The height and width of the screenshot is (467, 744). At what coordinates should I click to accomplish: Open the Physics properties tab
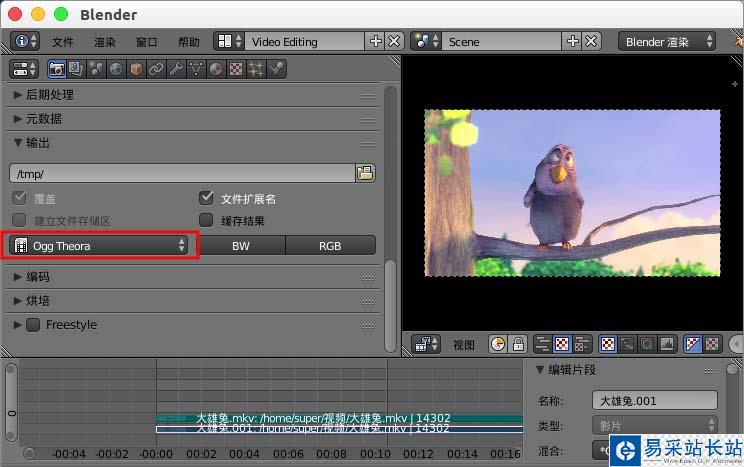pyautogui.click(x=276, y=69)
